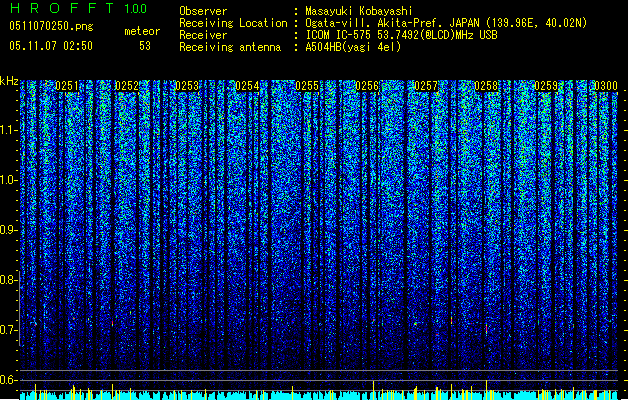
Task: Click the Receiving Location label
Action: click(233, 23)
